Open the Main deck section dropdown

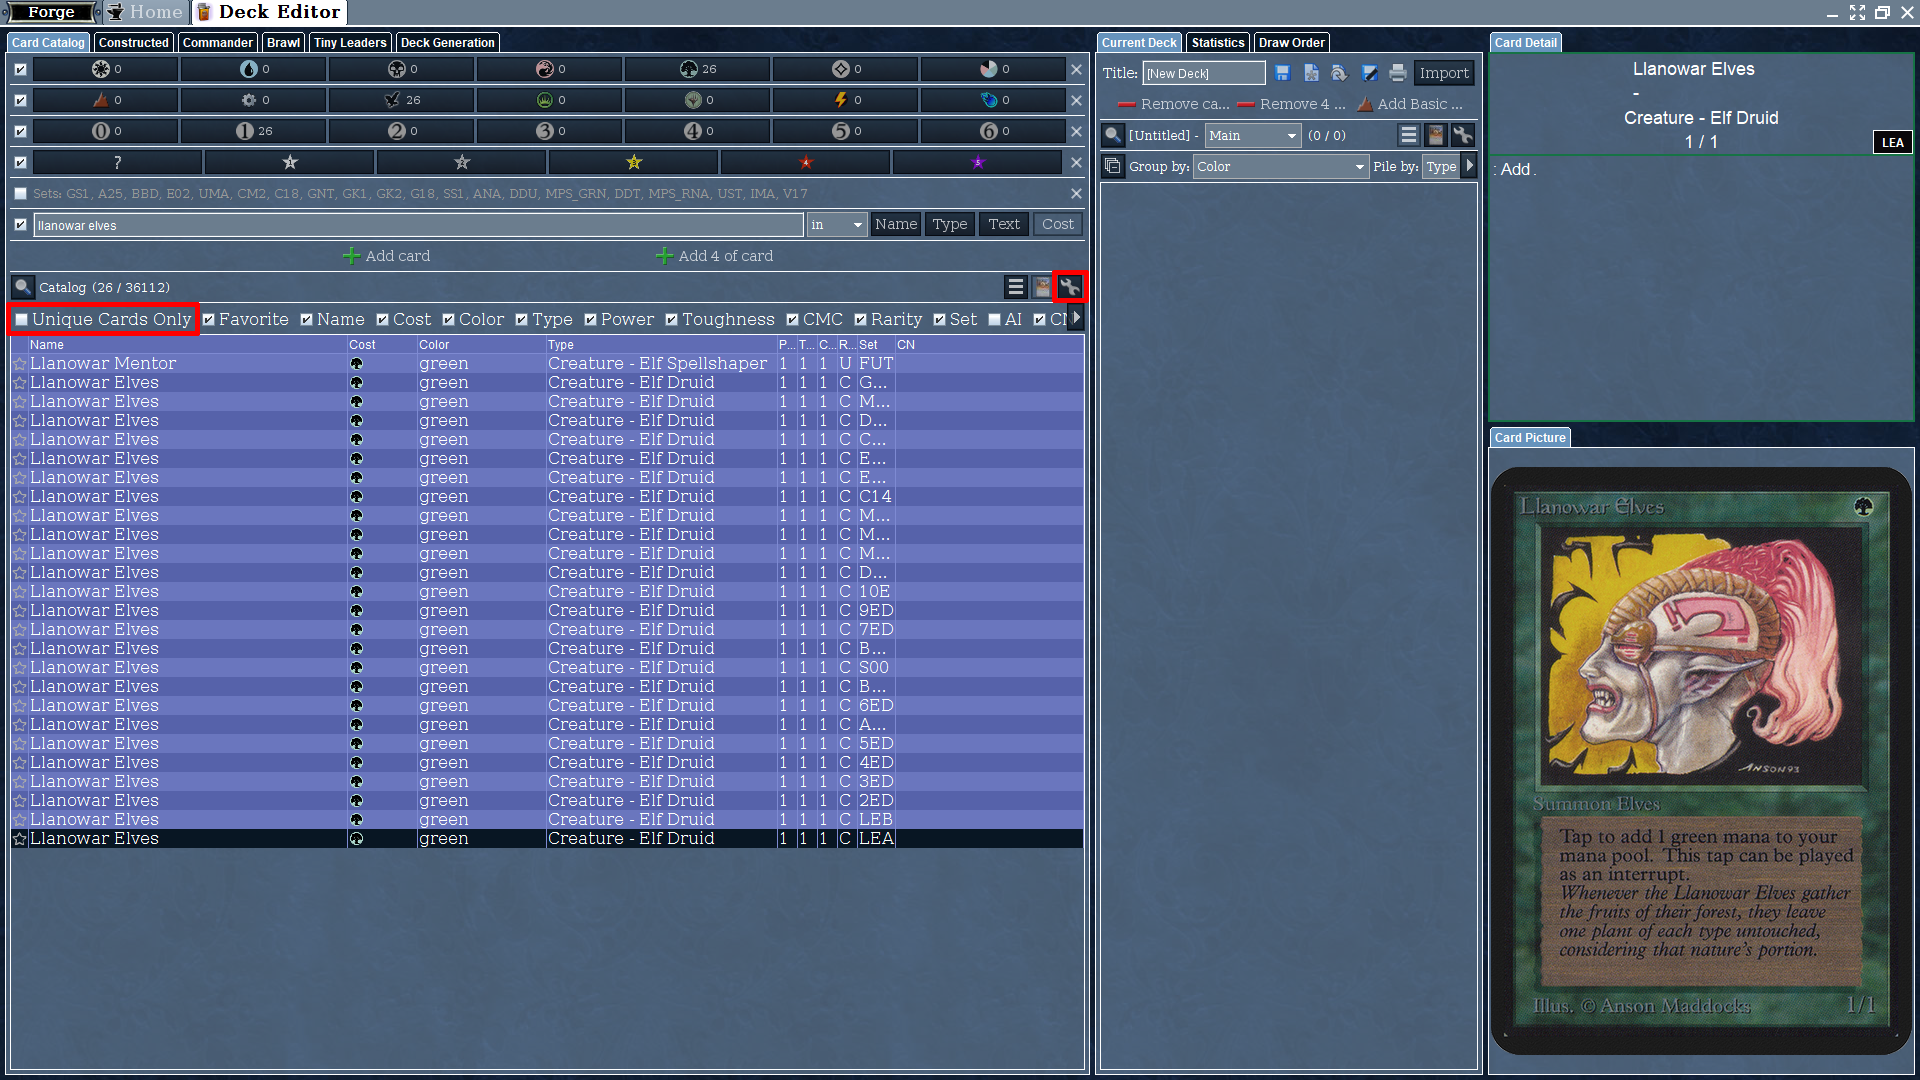pos(1252,135)
